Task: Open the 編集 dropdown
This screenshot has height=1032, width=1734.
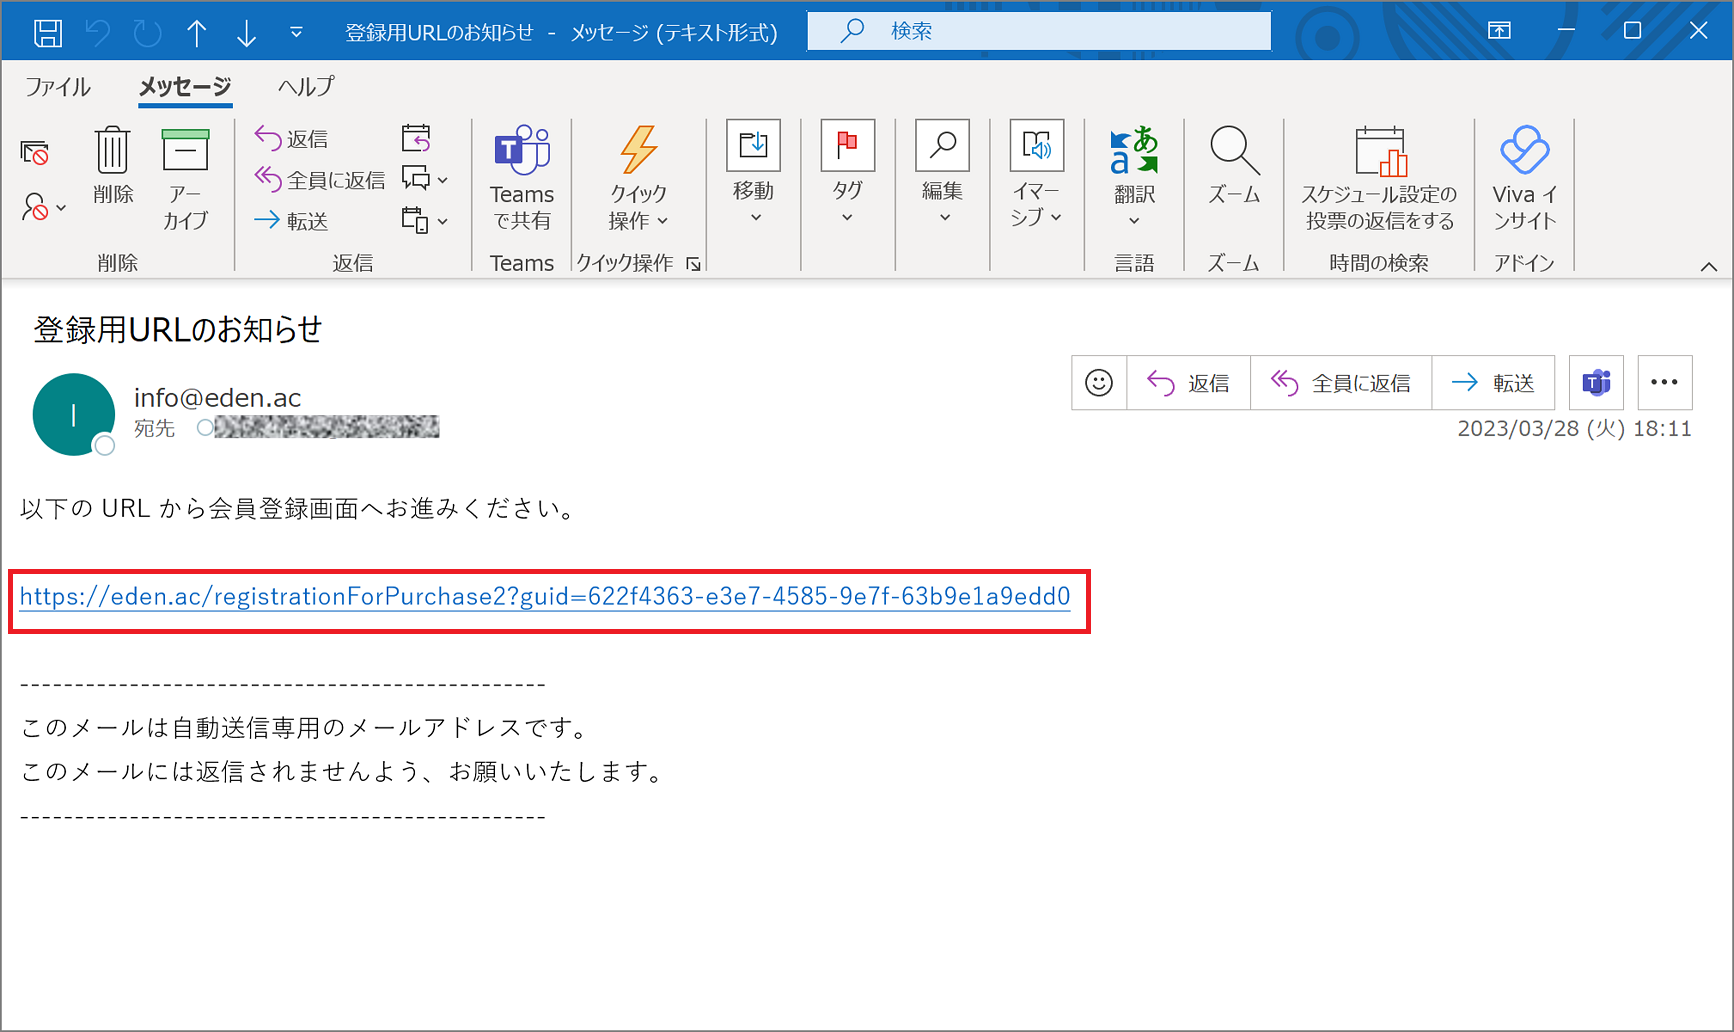Action: pyautogui.click(x=942, y=173)
